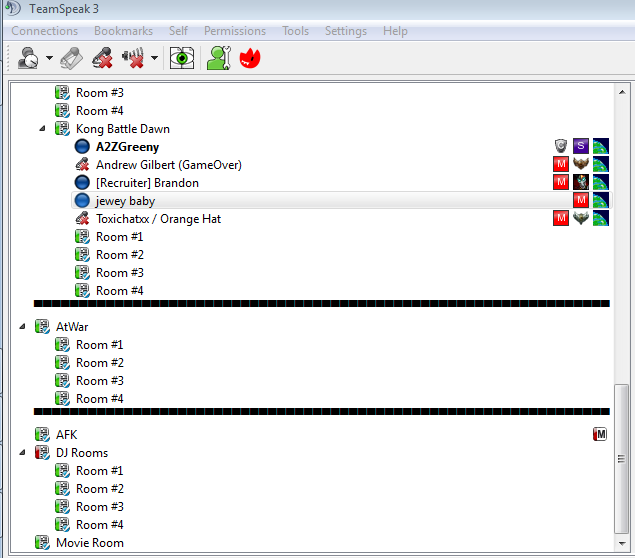Select the DJ Rooms channel
Screen dimensions: 635x558
(x=82, y=452)
